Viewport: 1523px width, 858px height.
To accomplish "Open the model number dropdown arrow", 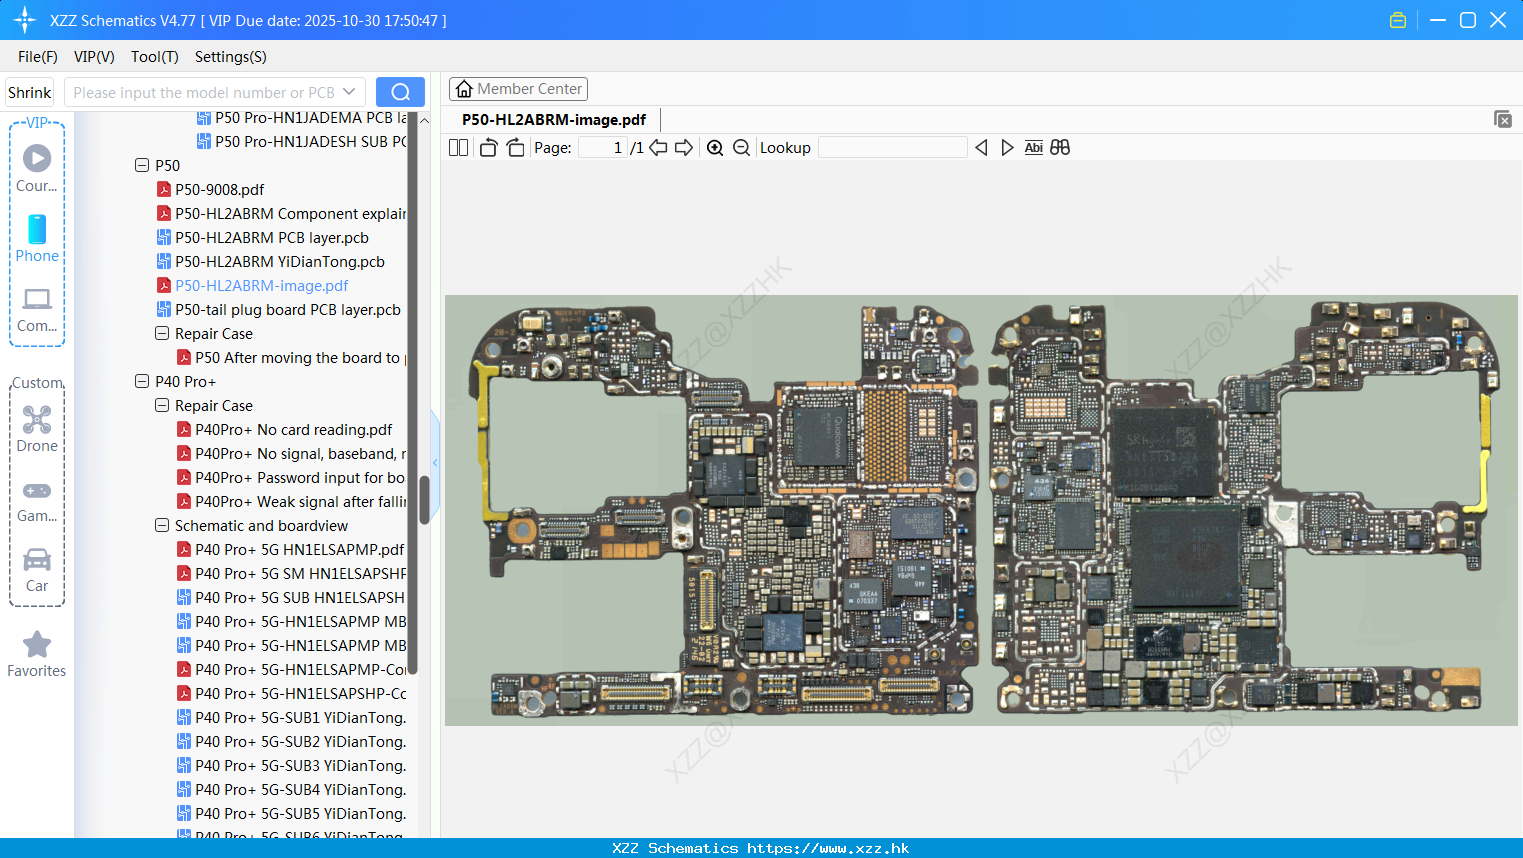I will [349, 92].
